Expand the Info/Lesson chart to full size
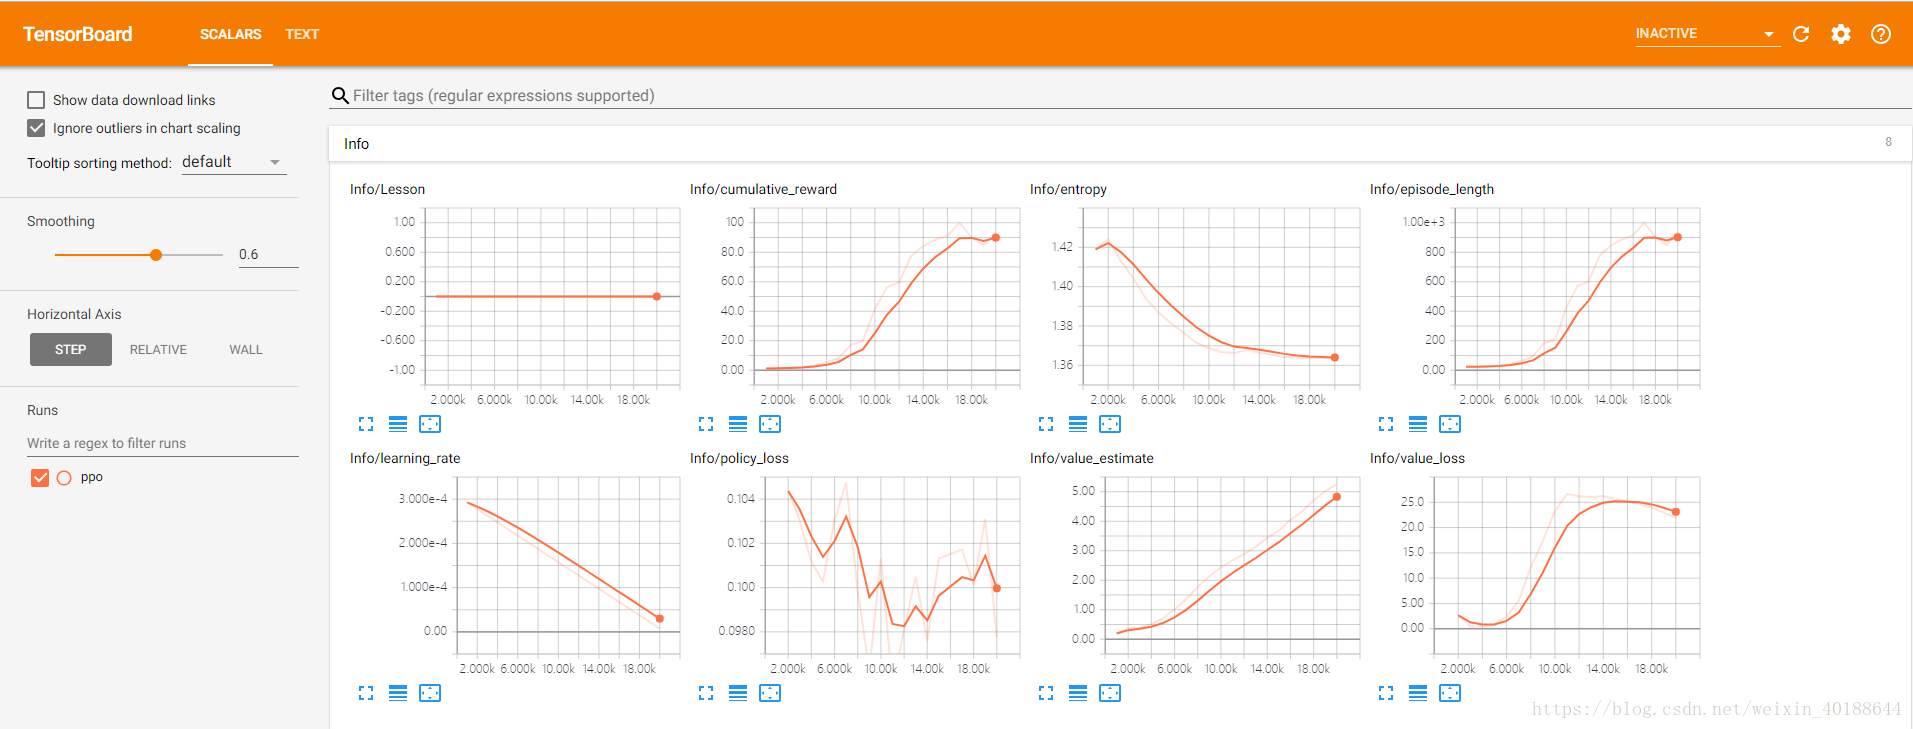The width and height of the screenshot is (1913, 729). (366, 424)
